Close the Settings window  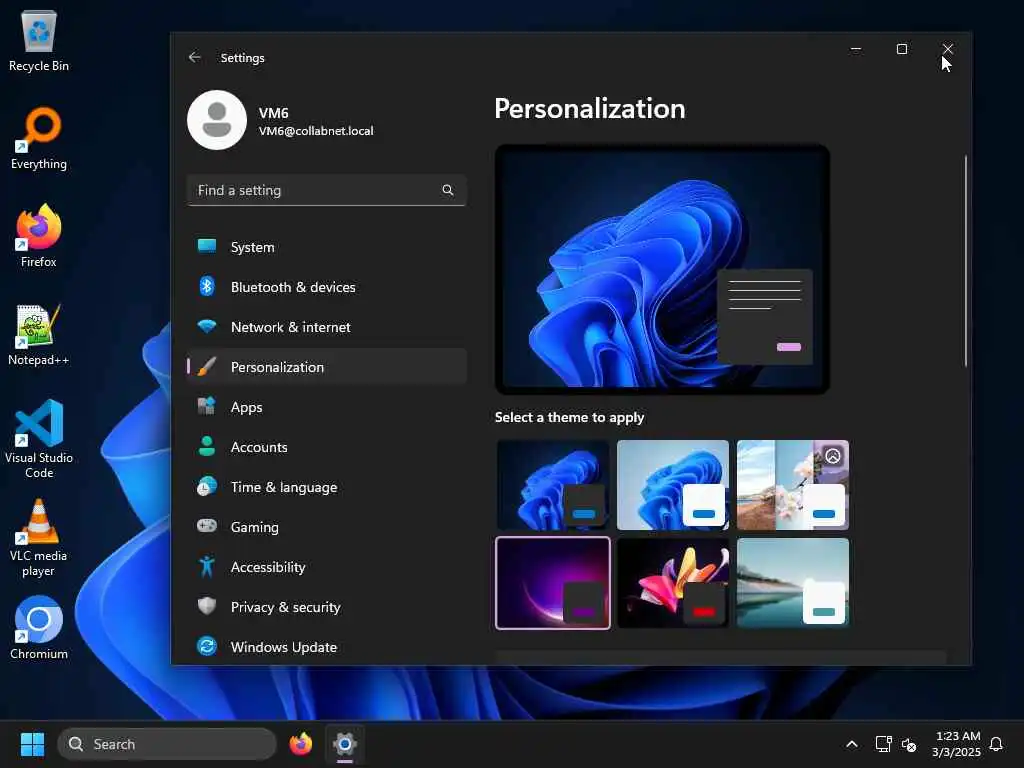948,49
